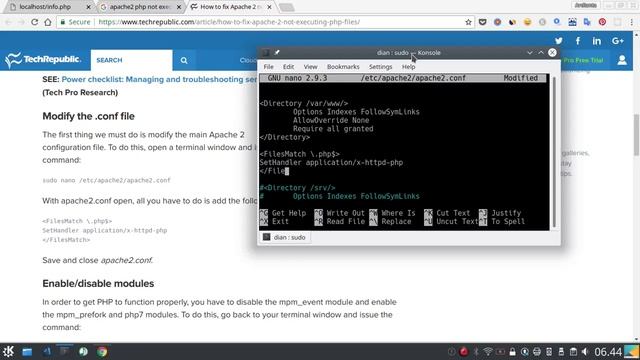The height and width of the screenshot is (360, 640).
Task: Open a new Chrome tab
Action: click(x=286, y=7)
